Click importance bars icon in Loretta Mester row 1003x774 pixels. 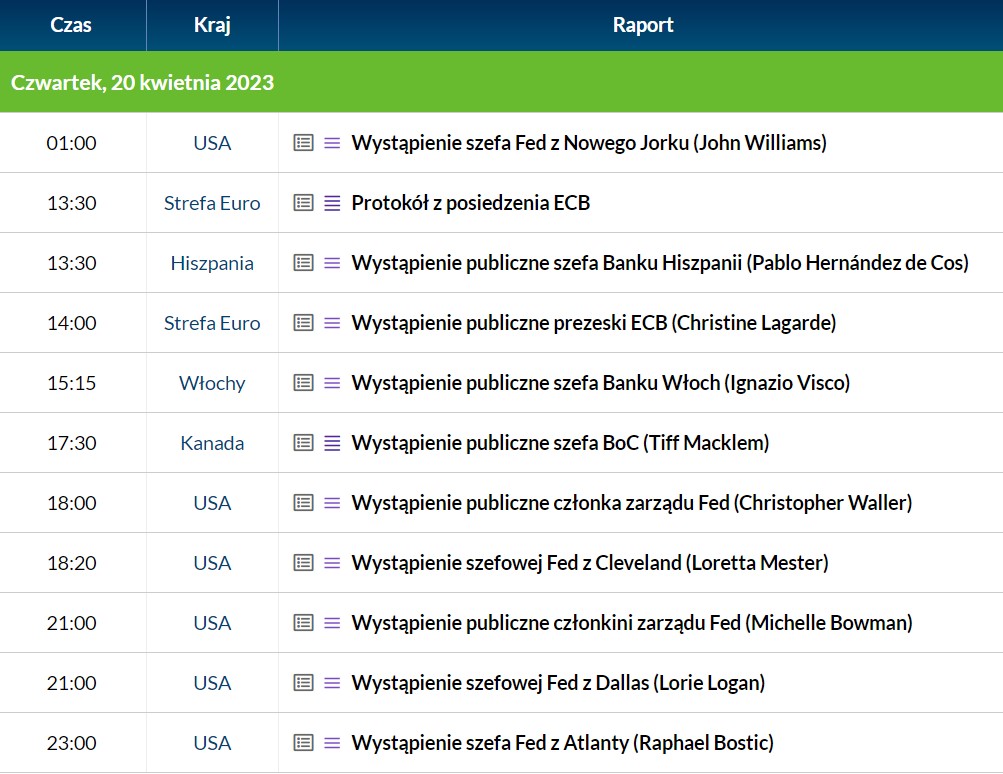[x=332, y=563]
